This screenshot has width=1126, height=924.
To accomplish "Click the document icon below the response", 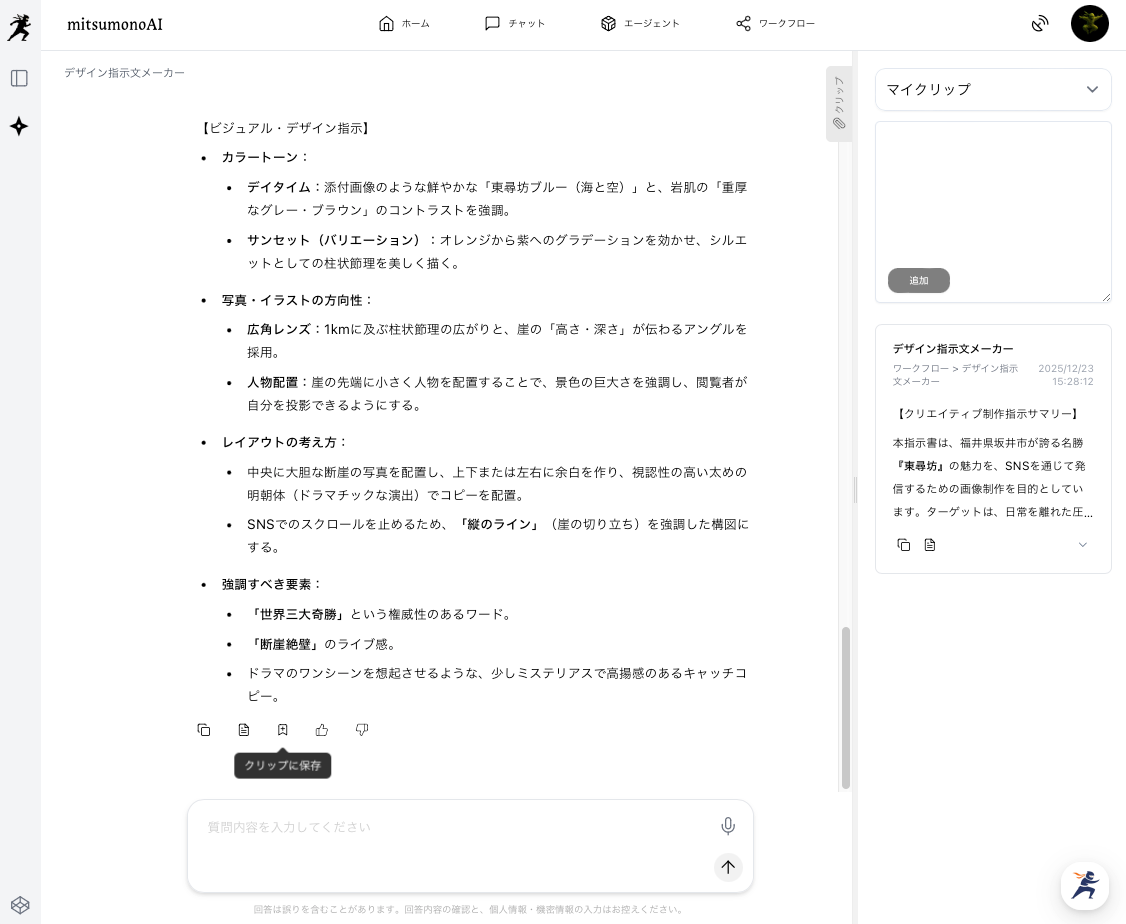I will coord(244,730).
